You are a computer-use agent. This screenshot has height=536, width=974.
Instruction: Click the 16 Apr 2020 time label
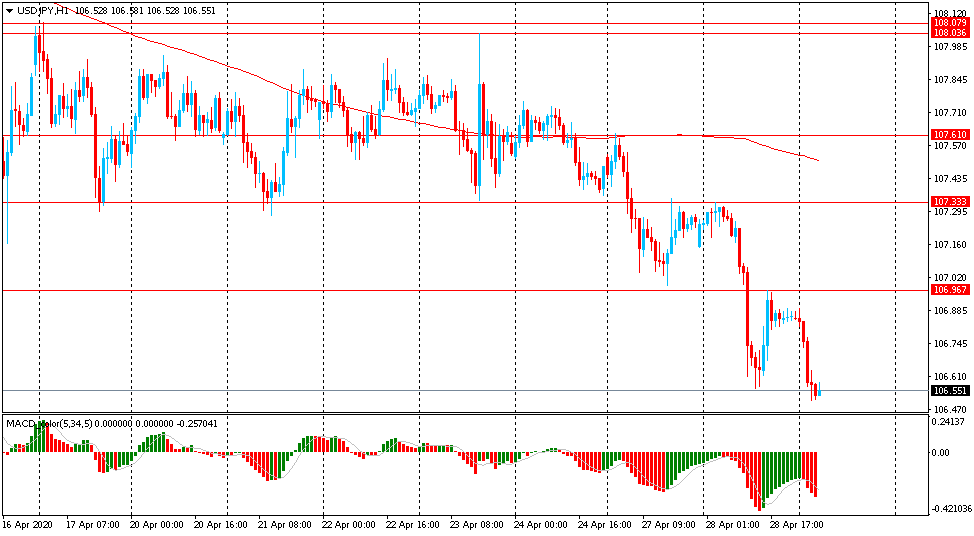27,525
